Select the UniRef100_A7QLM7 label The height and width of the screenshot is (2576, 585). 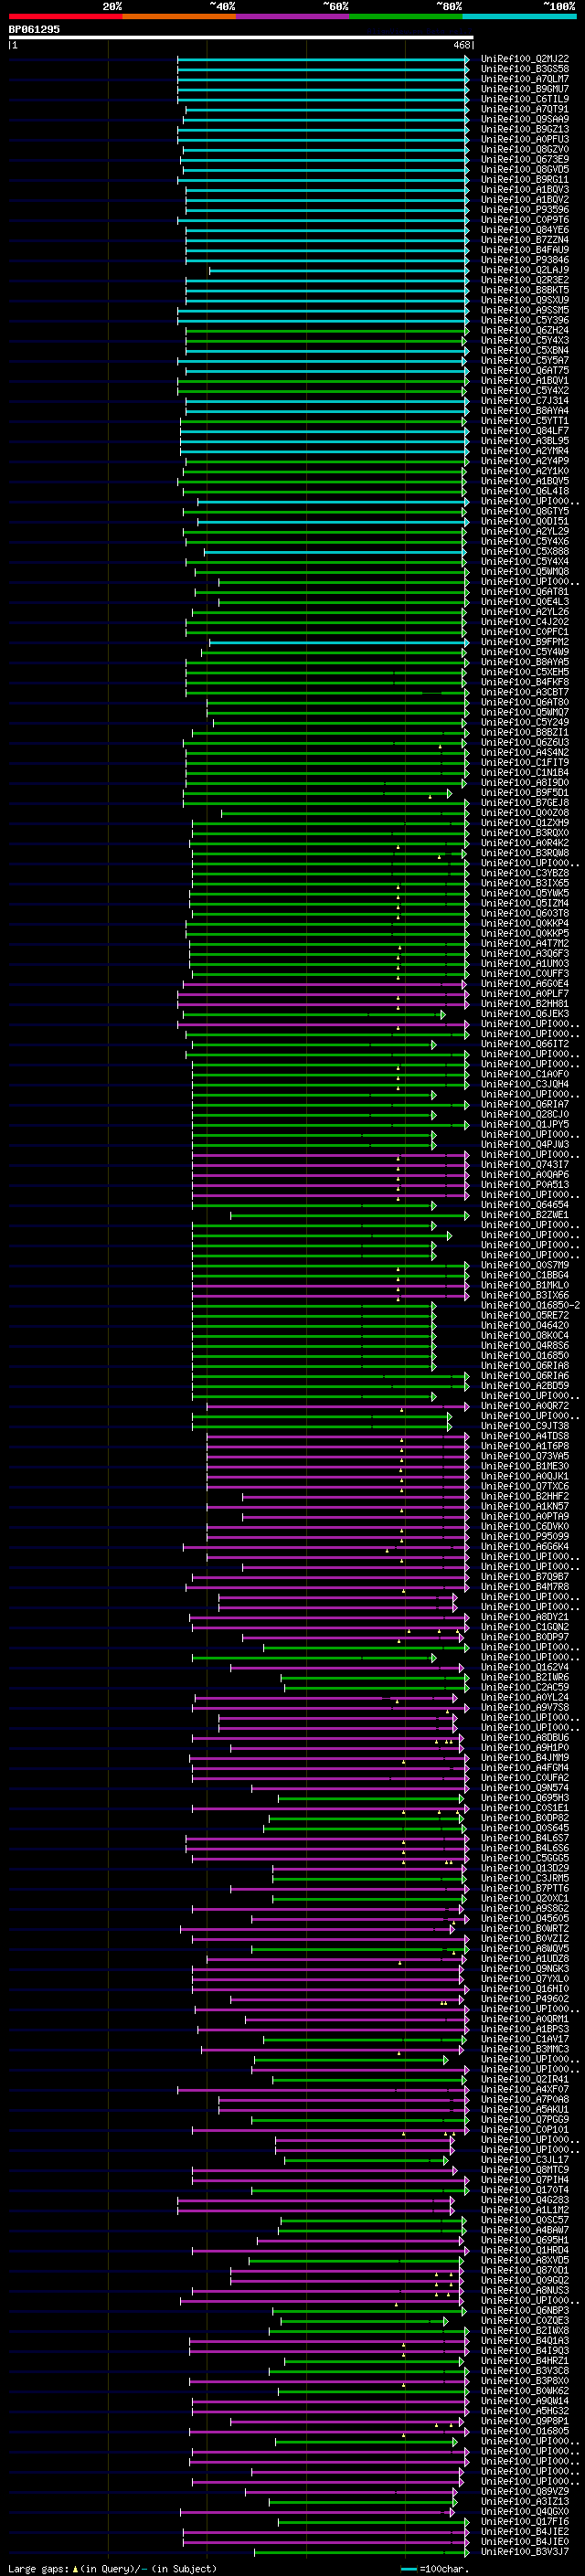pos(524,79)
